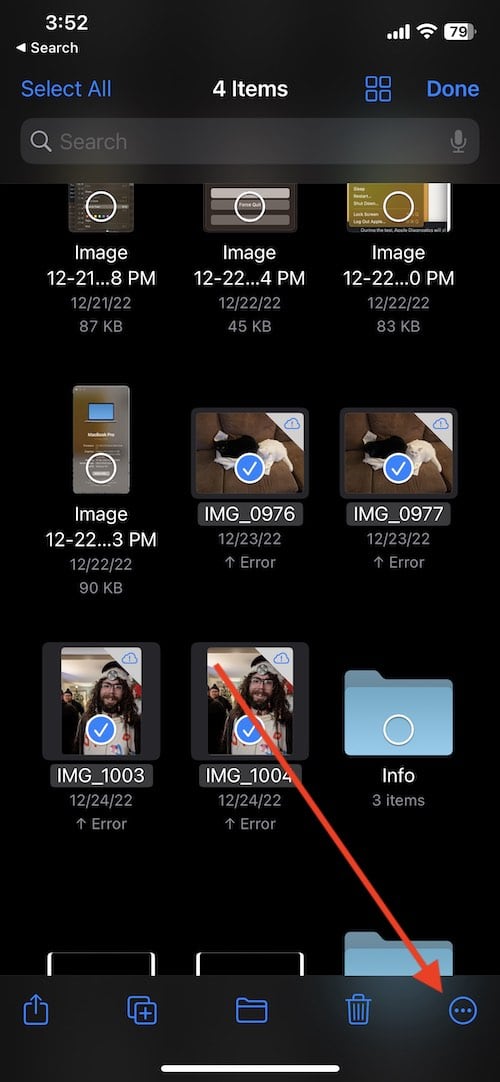Viewport: 500px width, 1082px height.
Task: Tap Done to finish selecting
Action: point(452,89)
